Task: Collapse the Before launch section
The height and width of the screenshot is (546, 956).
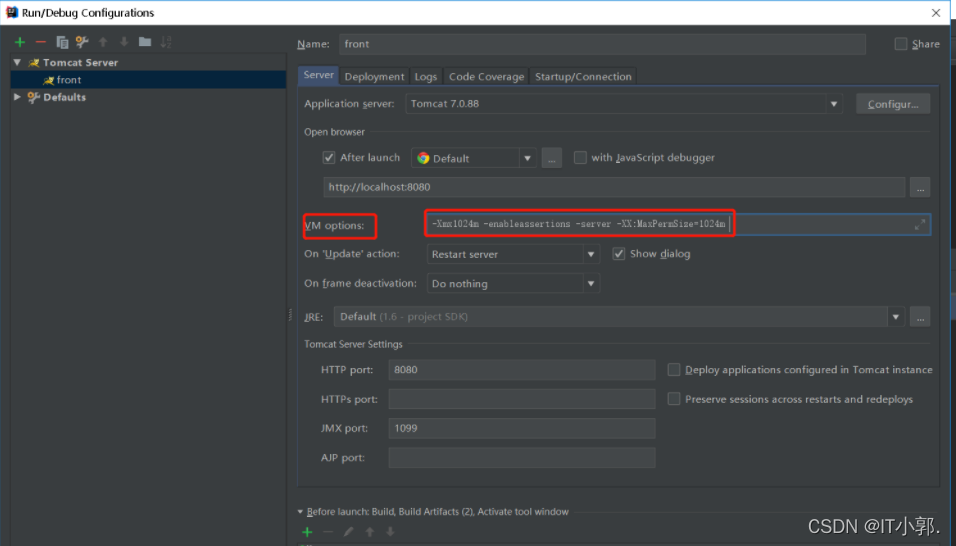Action: click(300, 511)
